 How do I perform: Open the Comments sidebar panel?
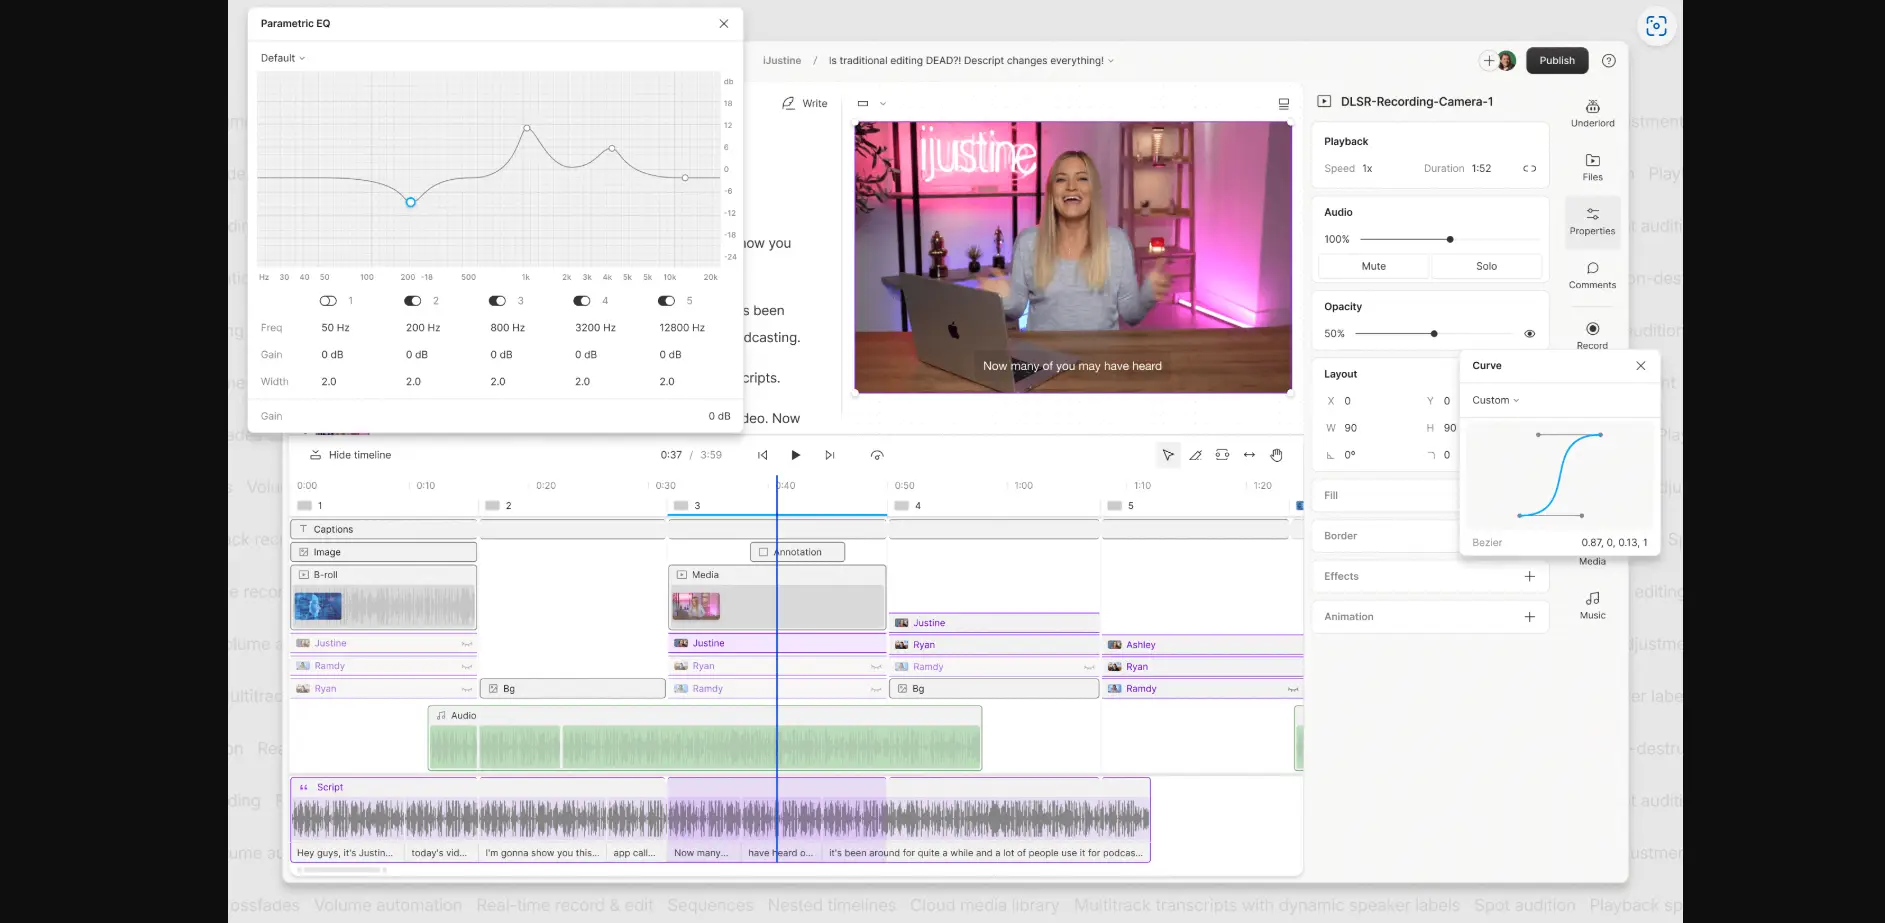tap(1592, 275)
